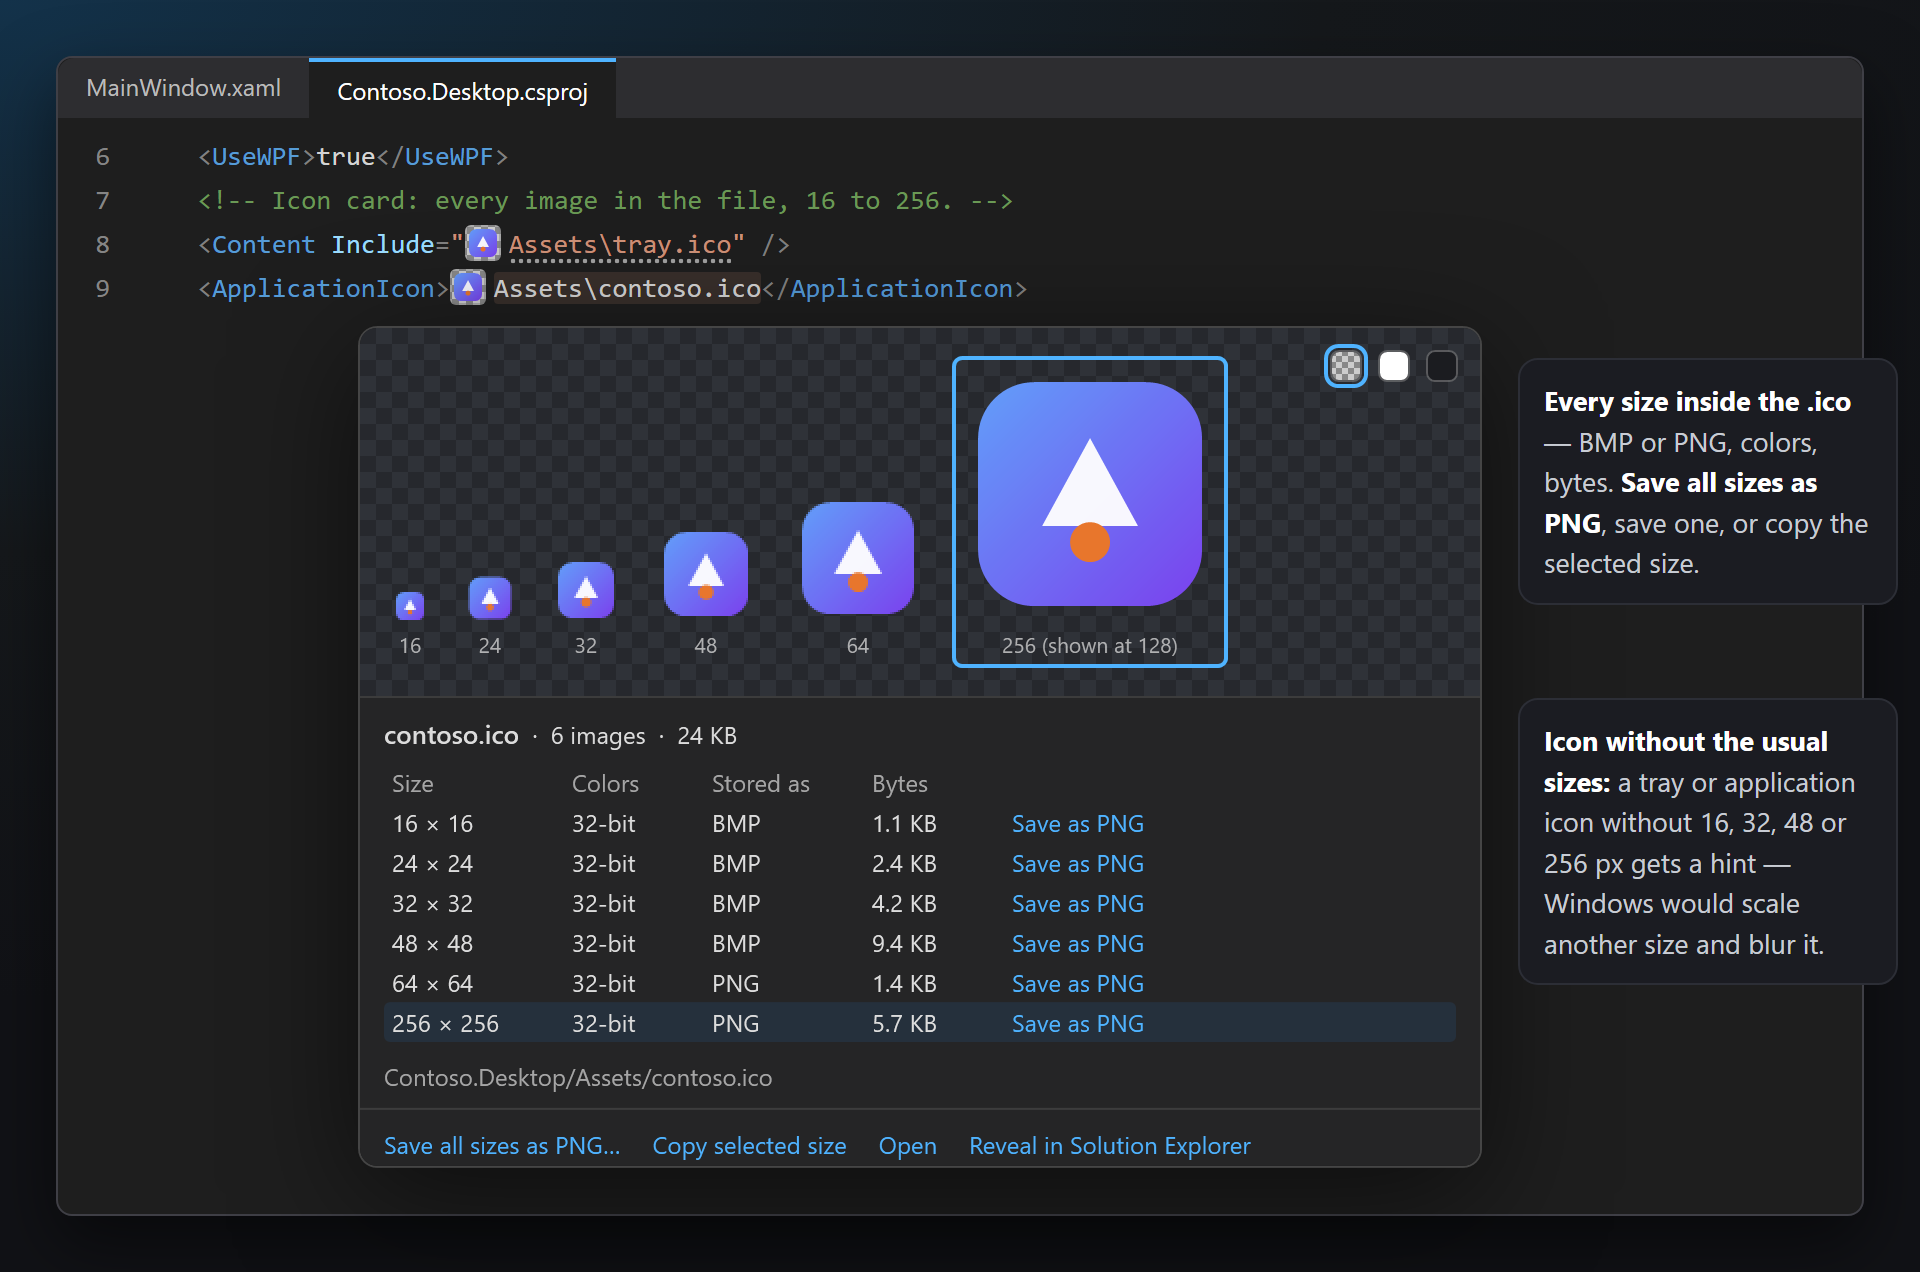Click the inline icon before Assets\tray.ico
1920x1272 pixels.
coord(483,243)
